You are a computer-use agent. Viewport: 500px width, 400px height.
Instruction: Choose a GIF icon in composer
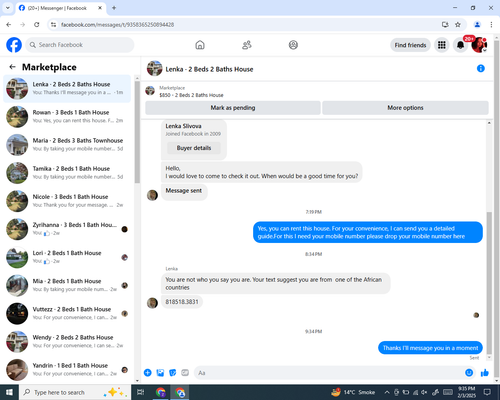(185, 373)
